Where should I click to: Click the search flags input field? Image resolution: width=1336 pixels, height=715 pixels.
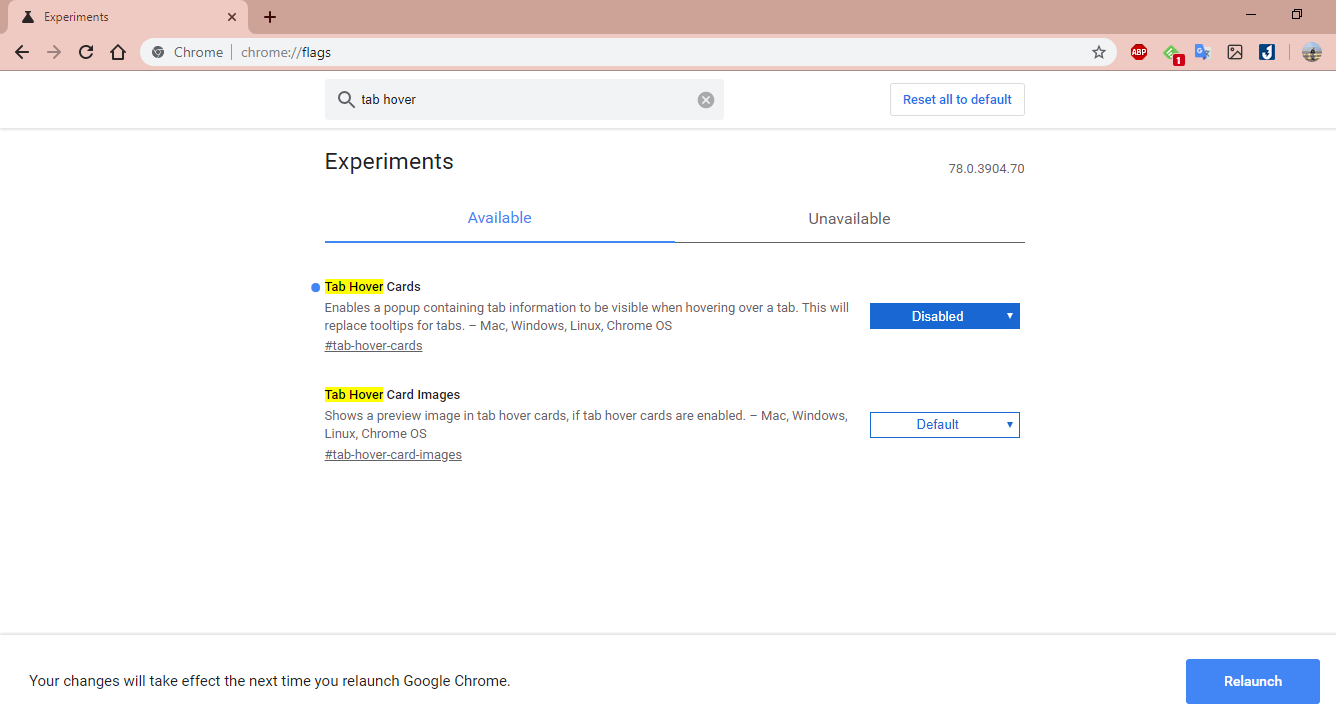coord(524,100)
